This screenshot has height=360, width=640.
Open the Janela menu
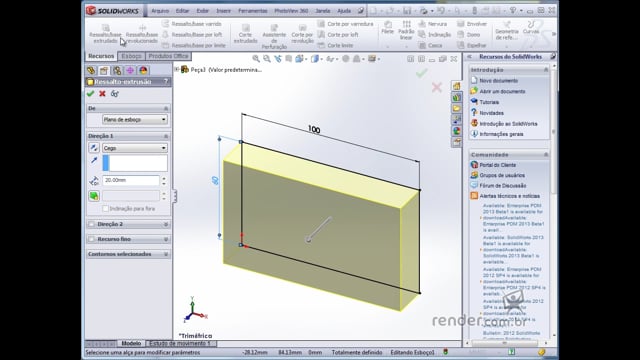pos(322,11)
